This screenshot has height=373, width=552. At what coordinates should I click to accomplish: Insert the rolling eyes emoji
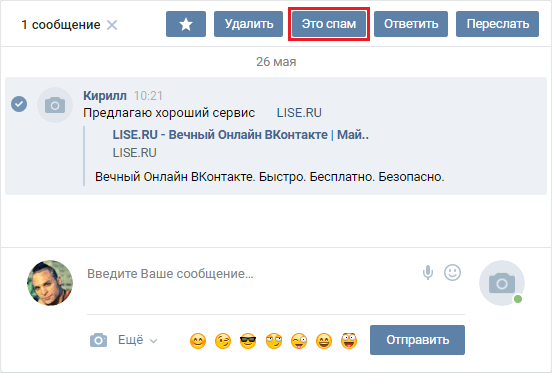point(274,341)
